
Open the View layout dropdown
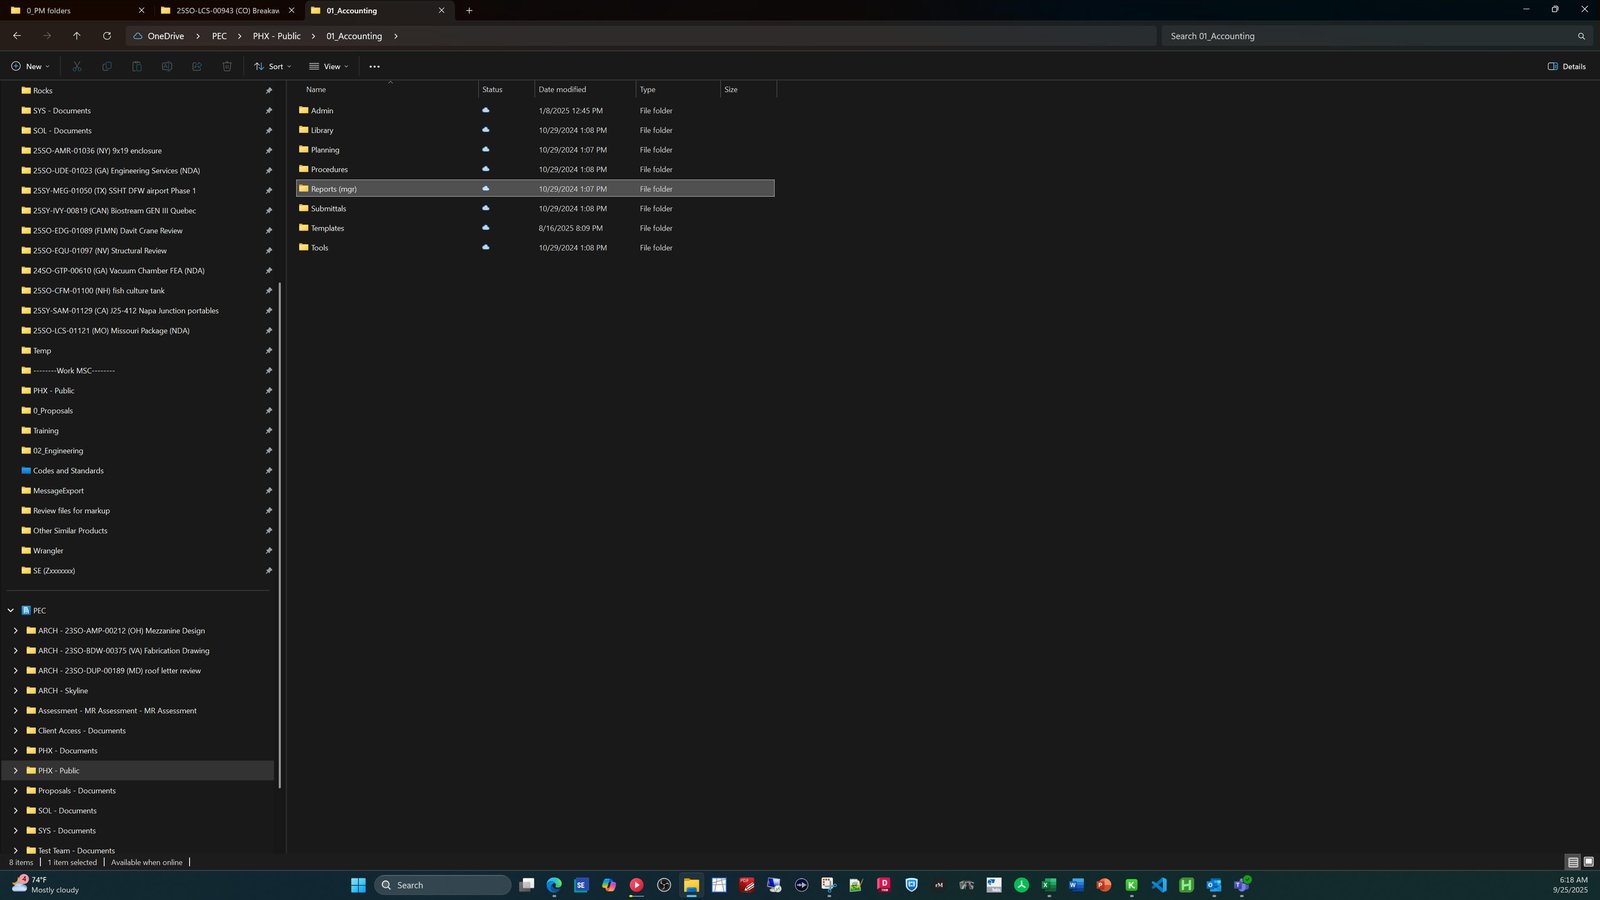(x=329, y=66)
